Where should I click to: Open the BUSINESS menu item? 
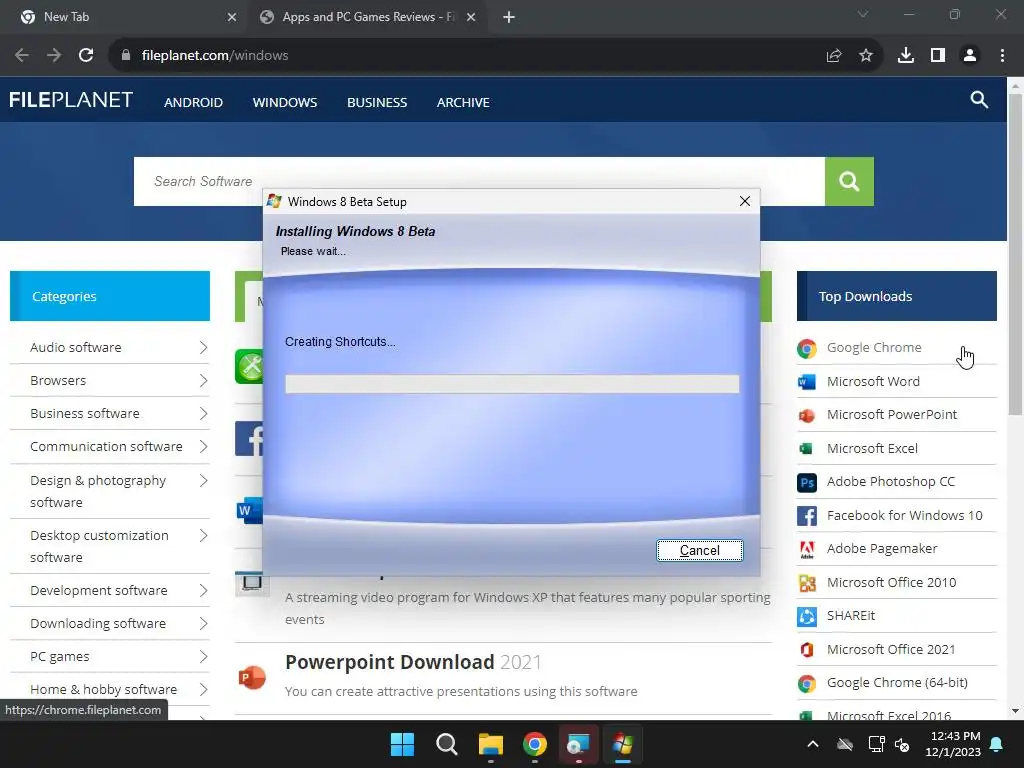377,103
